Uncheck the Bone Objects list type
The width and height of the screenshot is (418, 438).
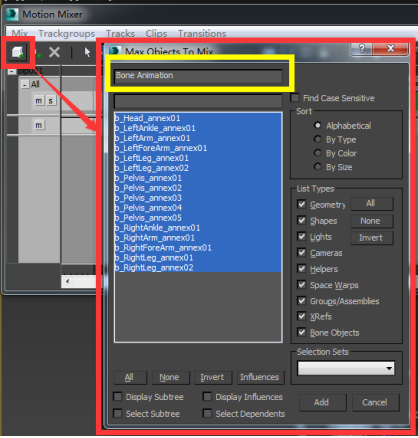click(302, 332)
